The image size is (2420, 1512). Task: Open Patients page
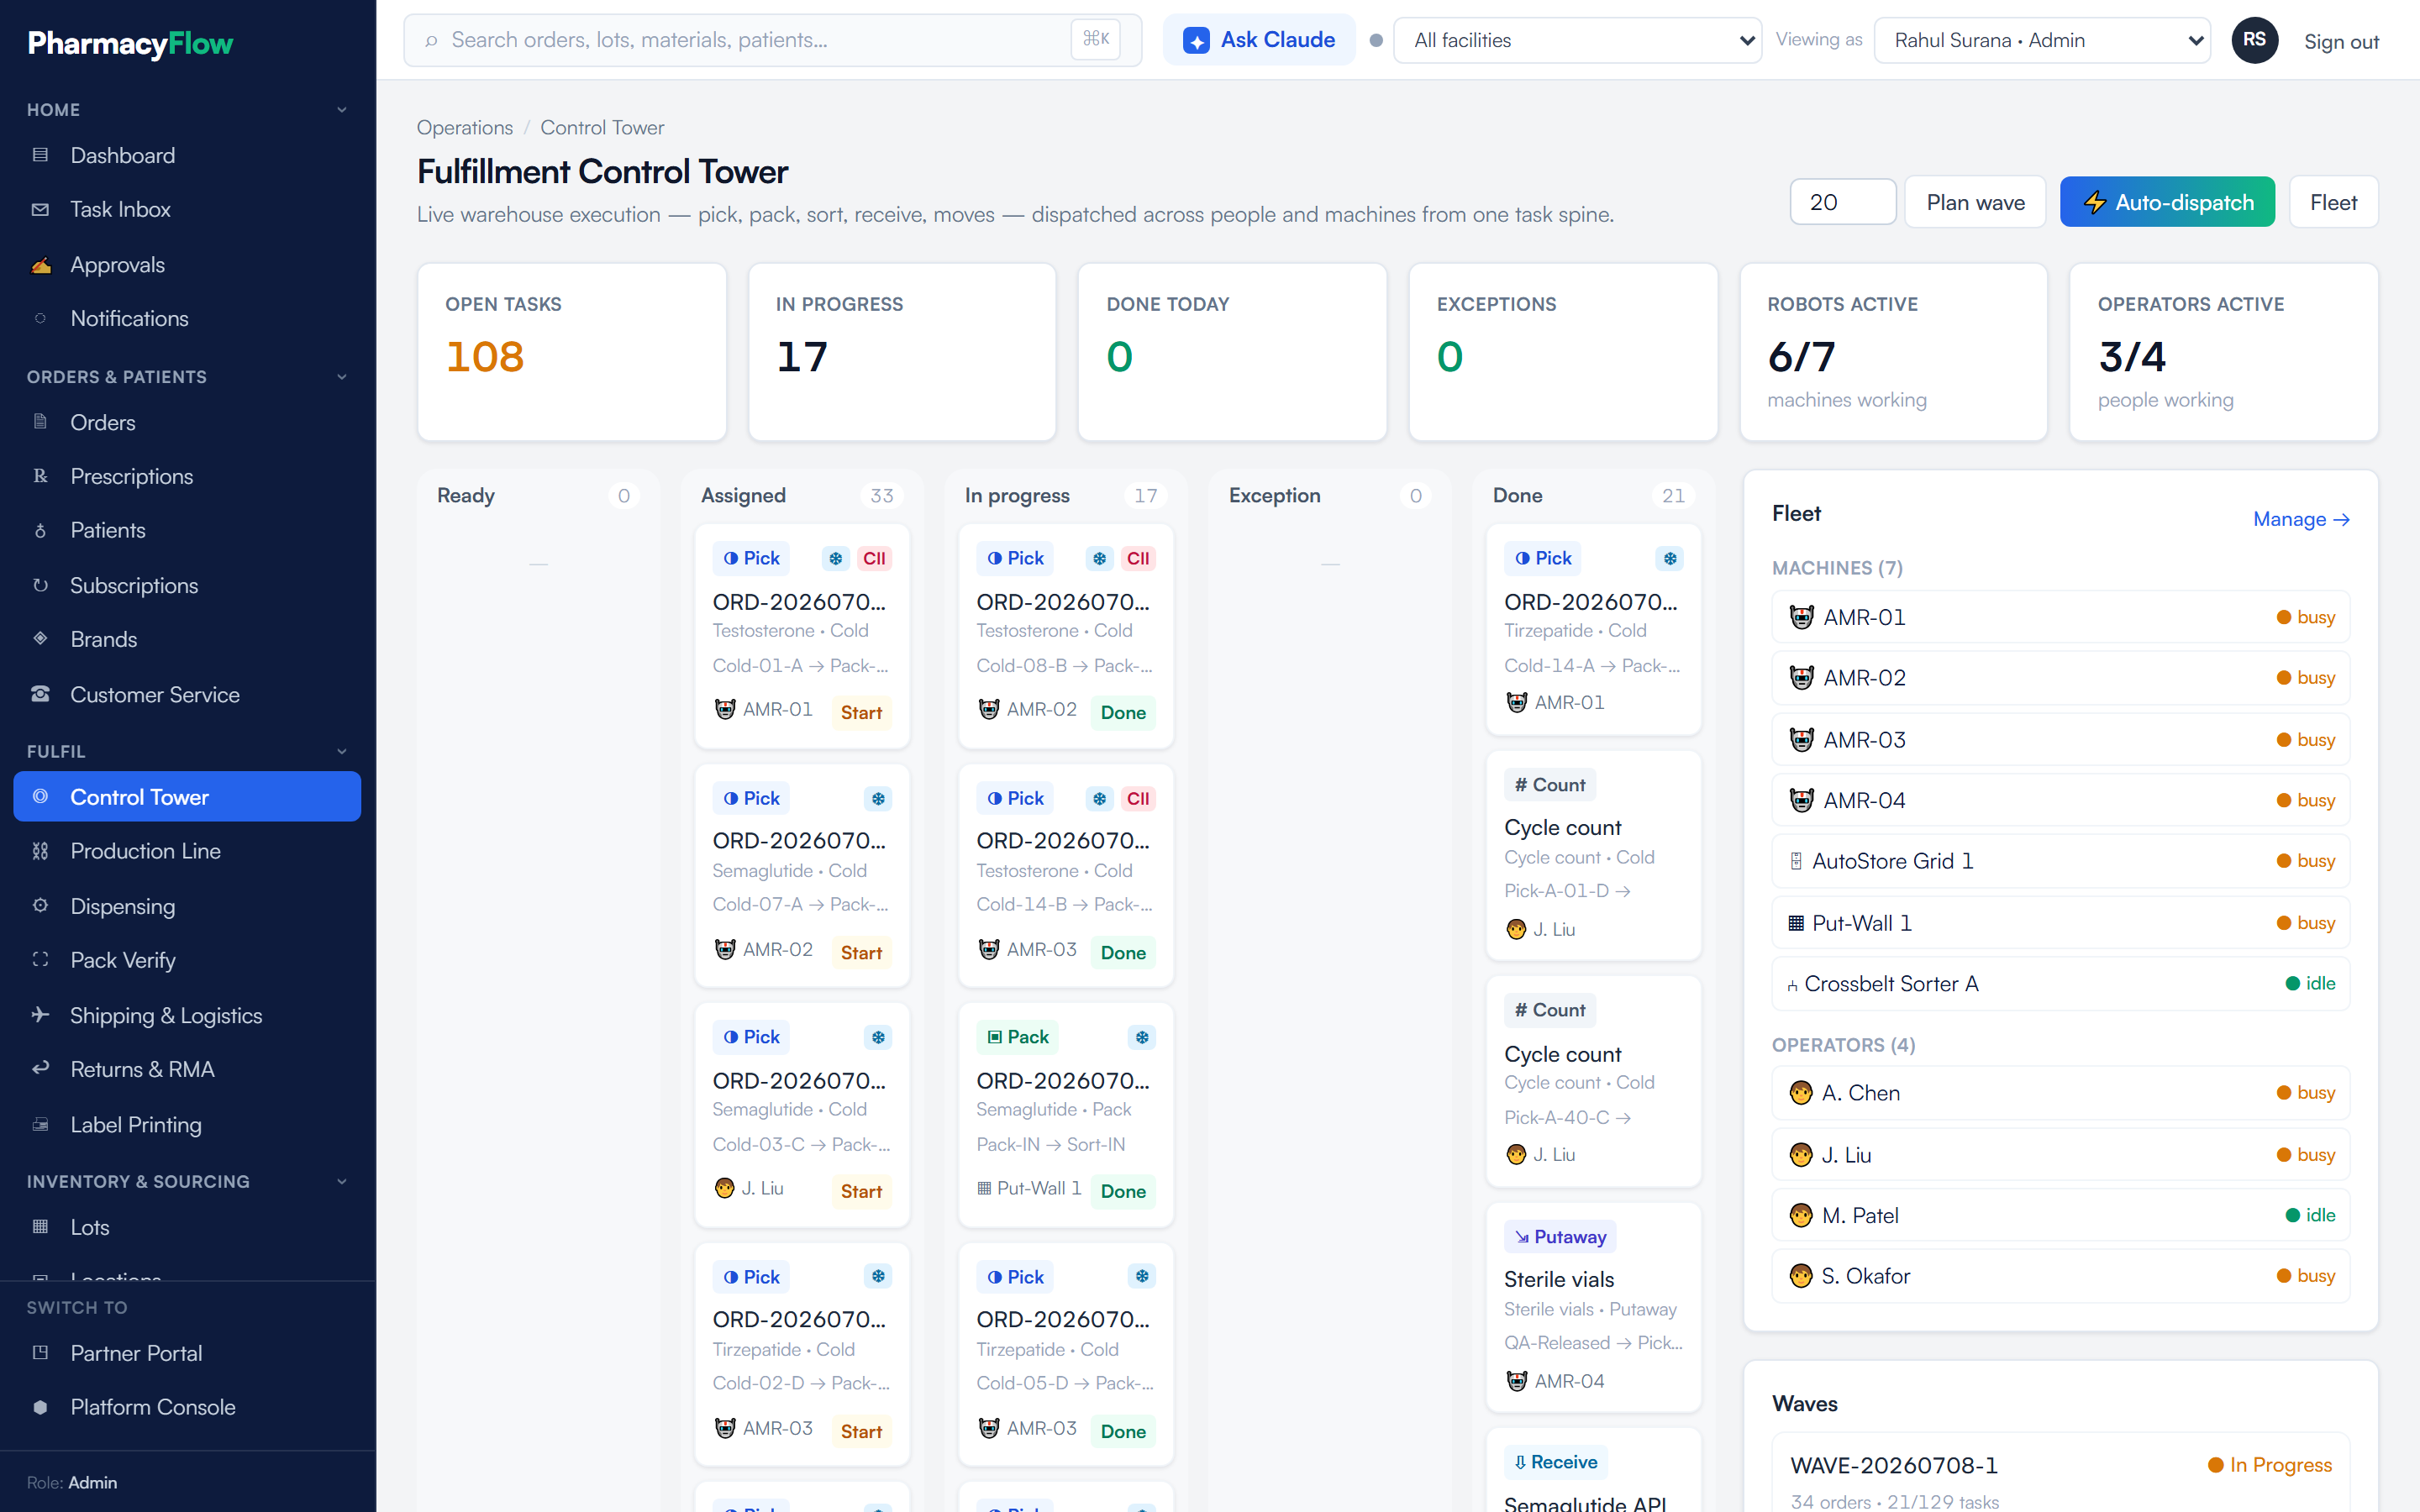click(x=187, y=530)
